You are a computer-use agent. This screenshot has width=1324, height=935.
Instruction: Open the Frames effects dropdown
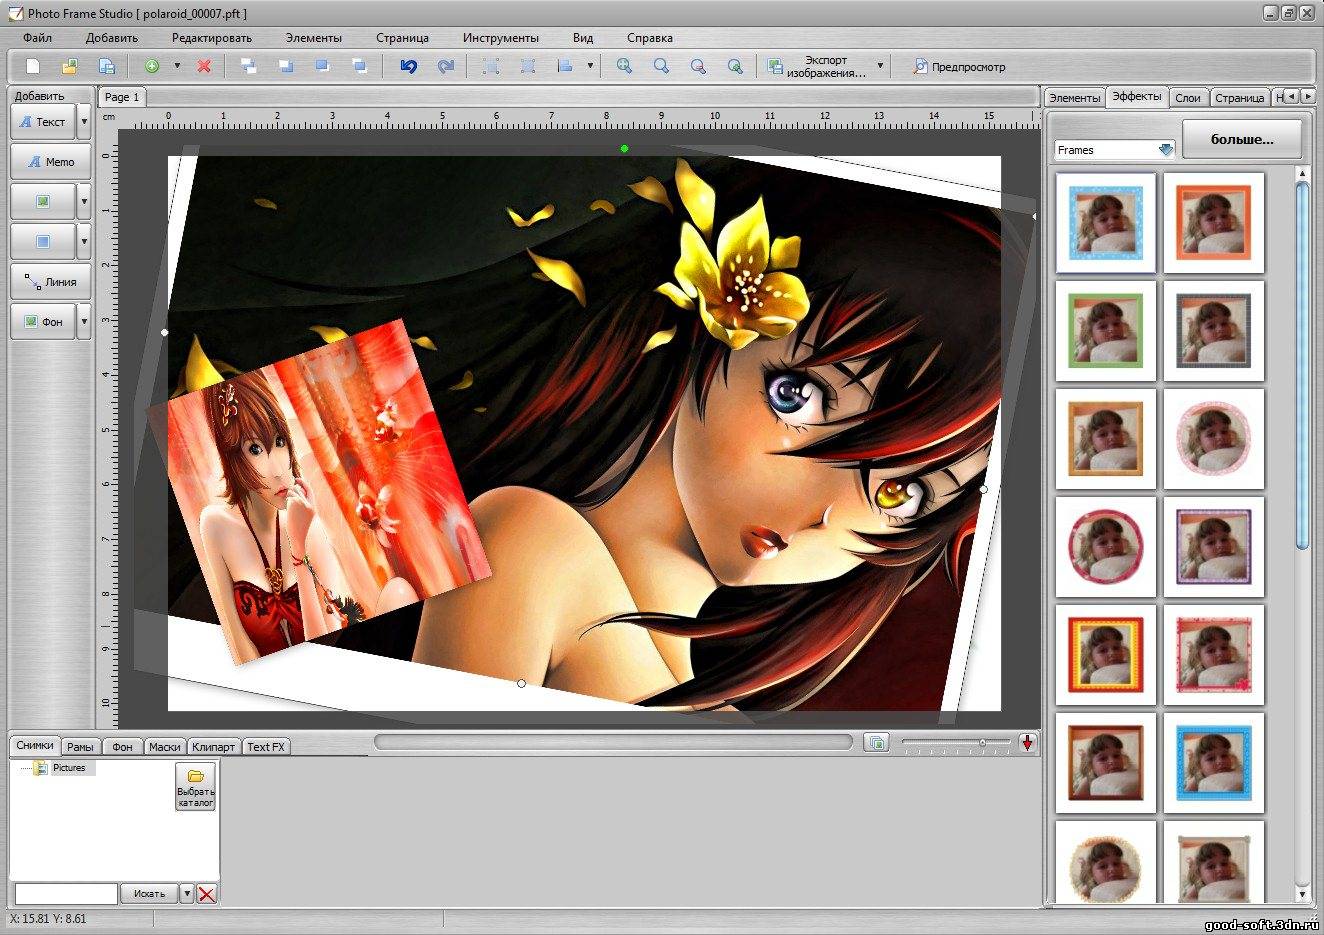[x=1165, y=150]
